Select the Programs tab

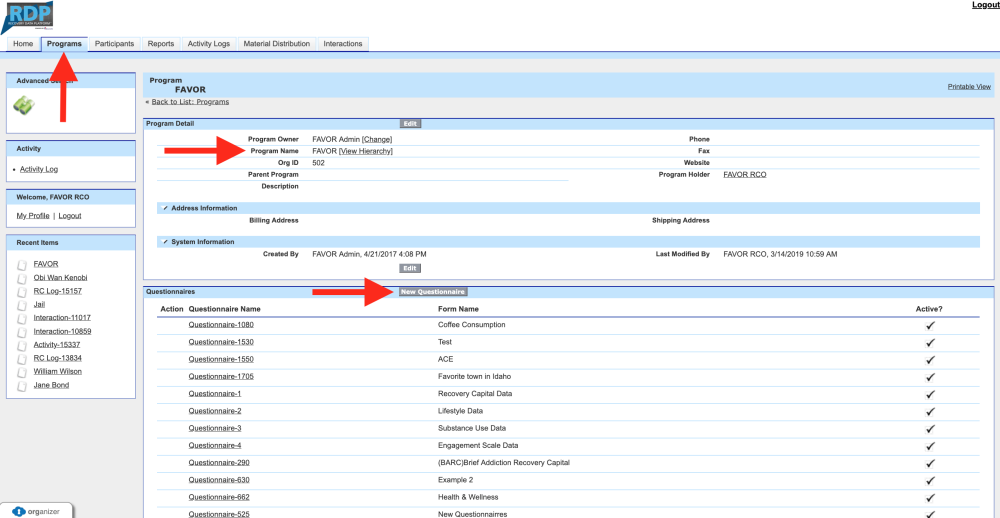tap(64, 44)
